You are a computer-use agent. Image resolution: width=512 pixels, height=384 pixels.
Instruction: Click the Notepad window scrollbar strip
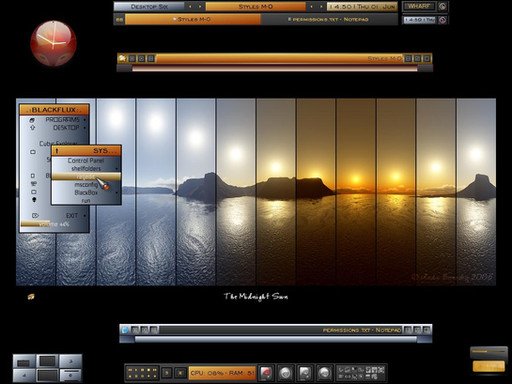pos(275,339)
